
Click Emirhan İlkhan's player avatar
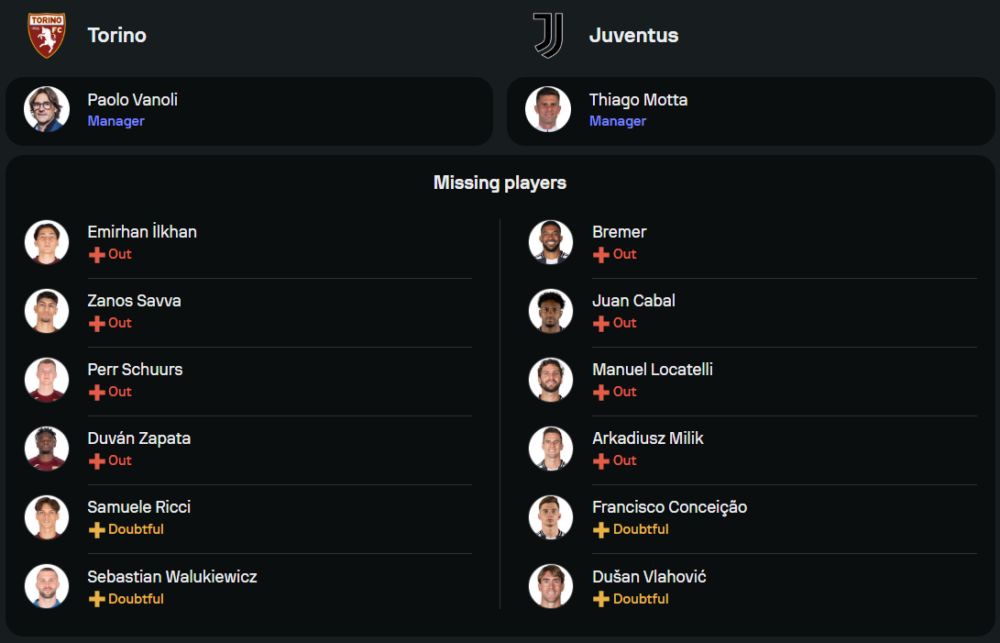pos(46,242)
